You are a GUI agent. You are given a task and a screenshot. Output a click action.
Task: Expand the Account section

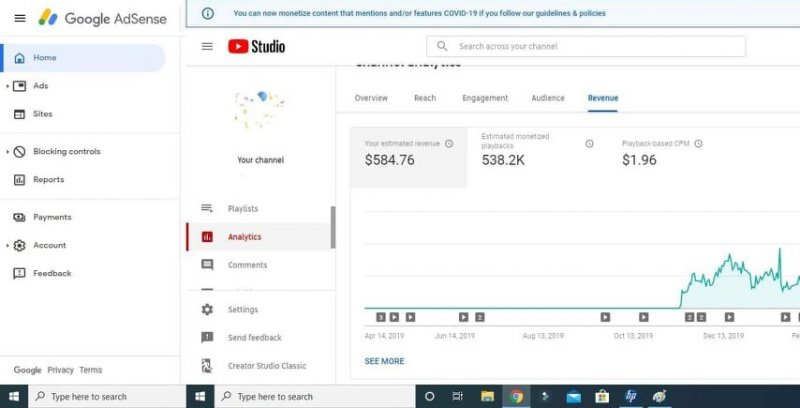click(8, 245)
